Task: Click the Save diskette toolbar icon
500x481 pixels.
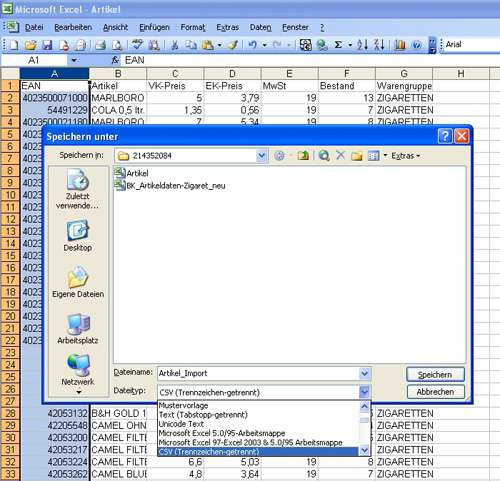Action: pyautogui.click(x=47, y=45)
